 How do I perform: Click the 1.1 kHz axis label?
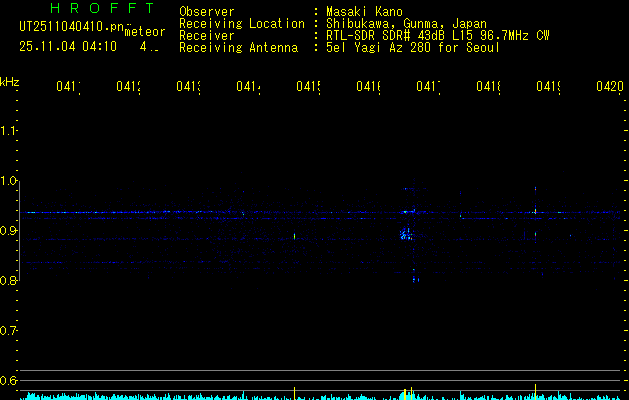tap(8, 131)
